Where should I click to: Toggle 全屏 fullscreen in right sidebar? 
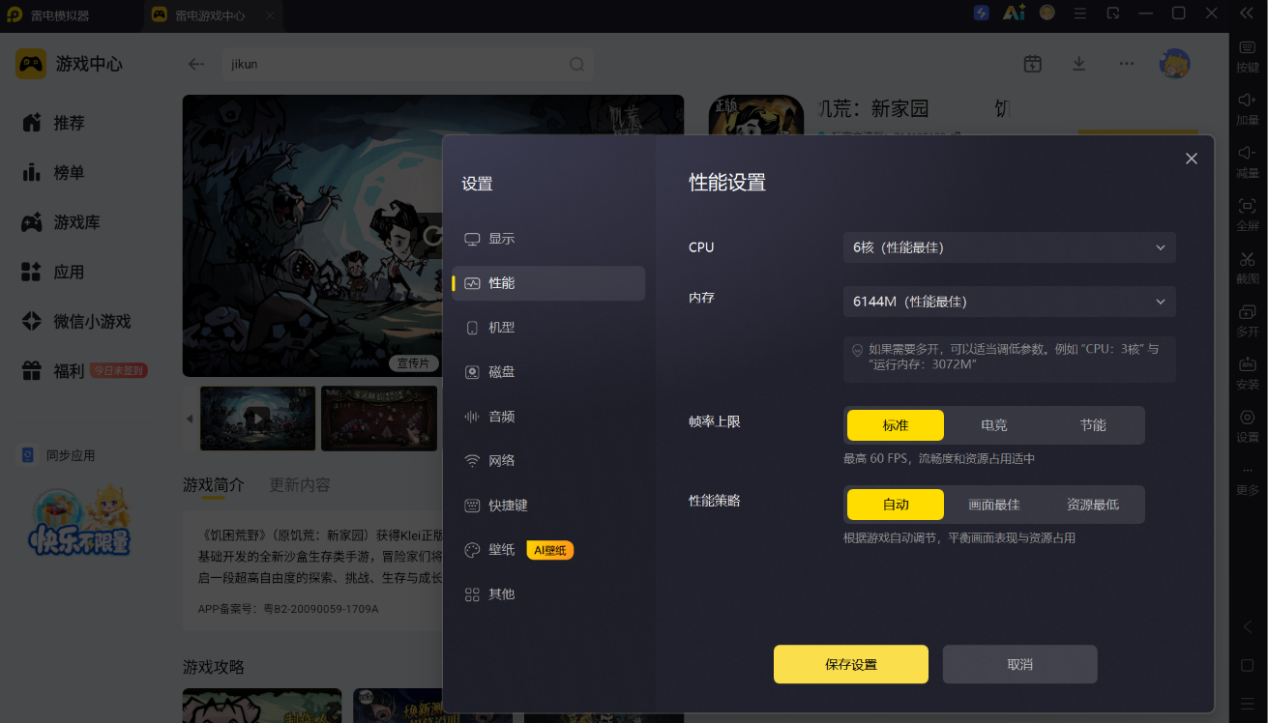(x=1247, y=214)
